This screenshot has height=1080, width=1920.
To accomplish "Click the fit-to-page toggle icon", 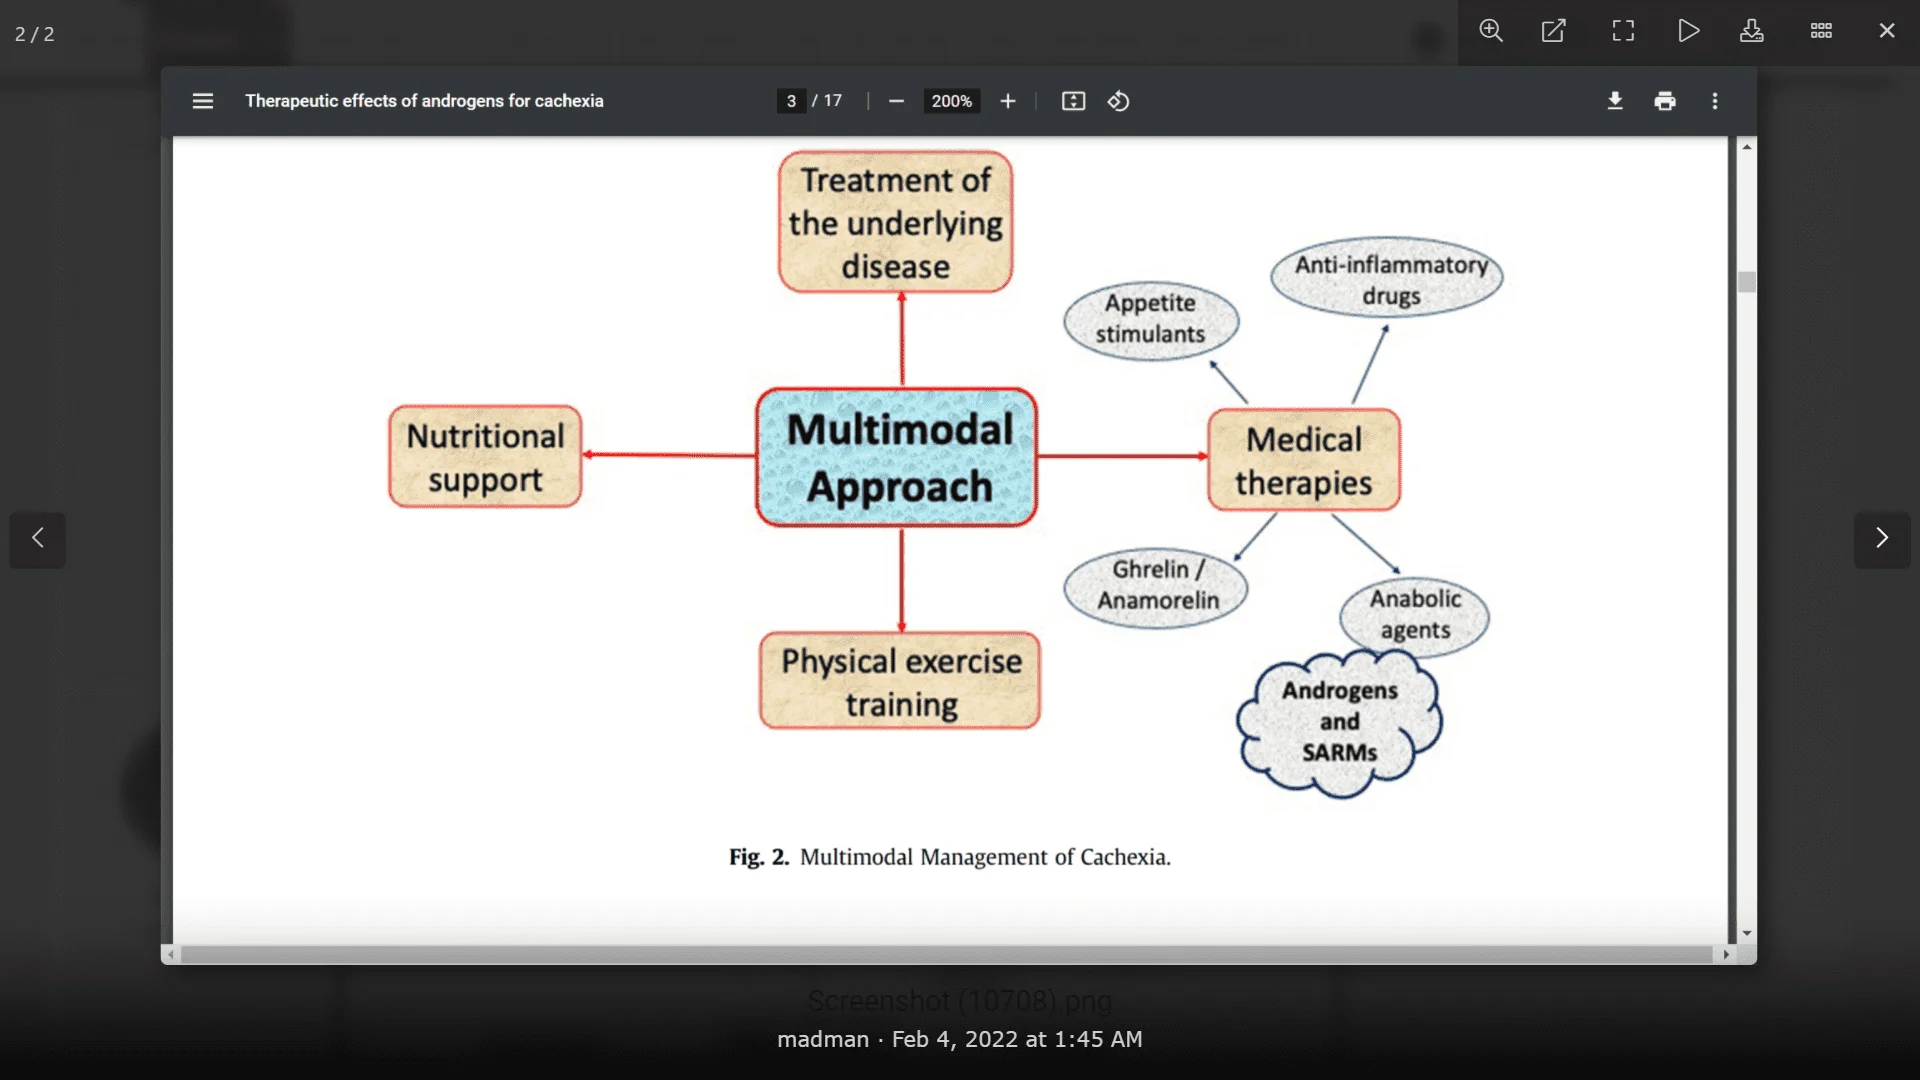I will pyautogui.click(x=1073, y=100).
